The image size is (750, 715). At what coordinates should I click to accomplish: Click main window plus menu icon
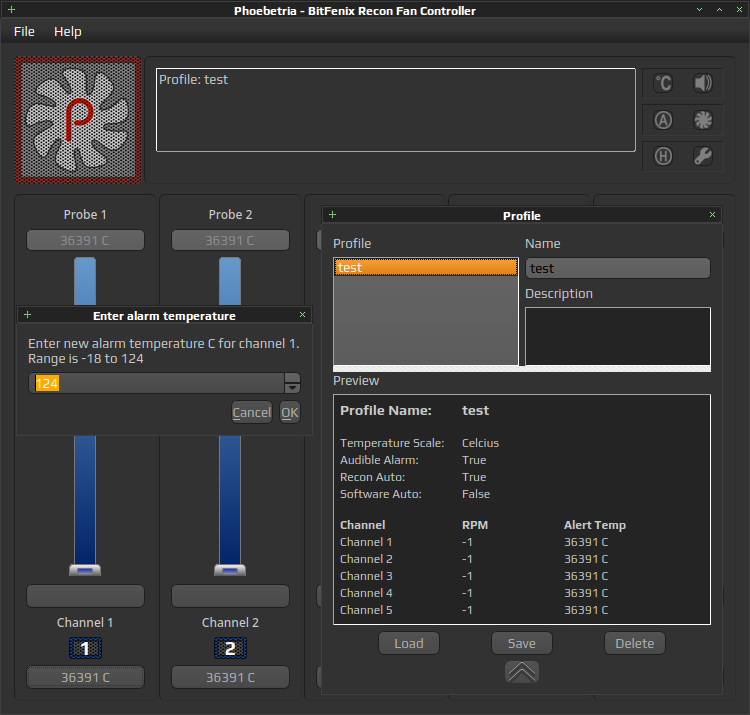(x=11, y=10)
